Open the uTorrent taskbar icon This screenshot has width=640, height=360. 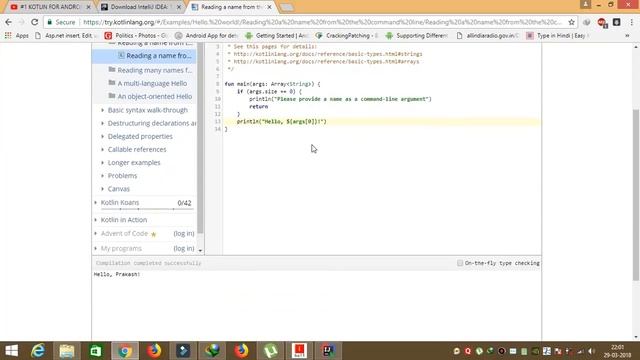pos(270,351)
